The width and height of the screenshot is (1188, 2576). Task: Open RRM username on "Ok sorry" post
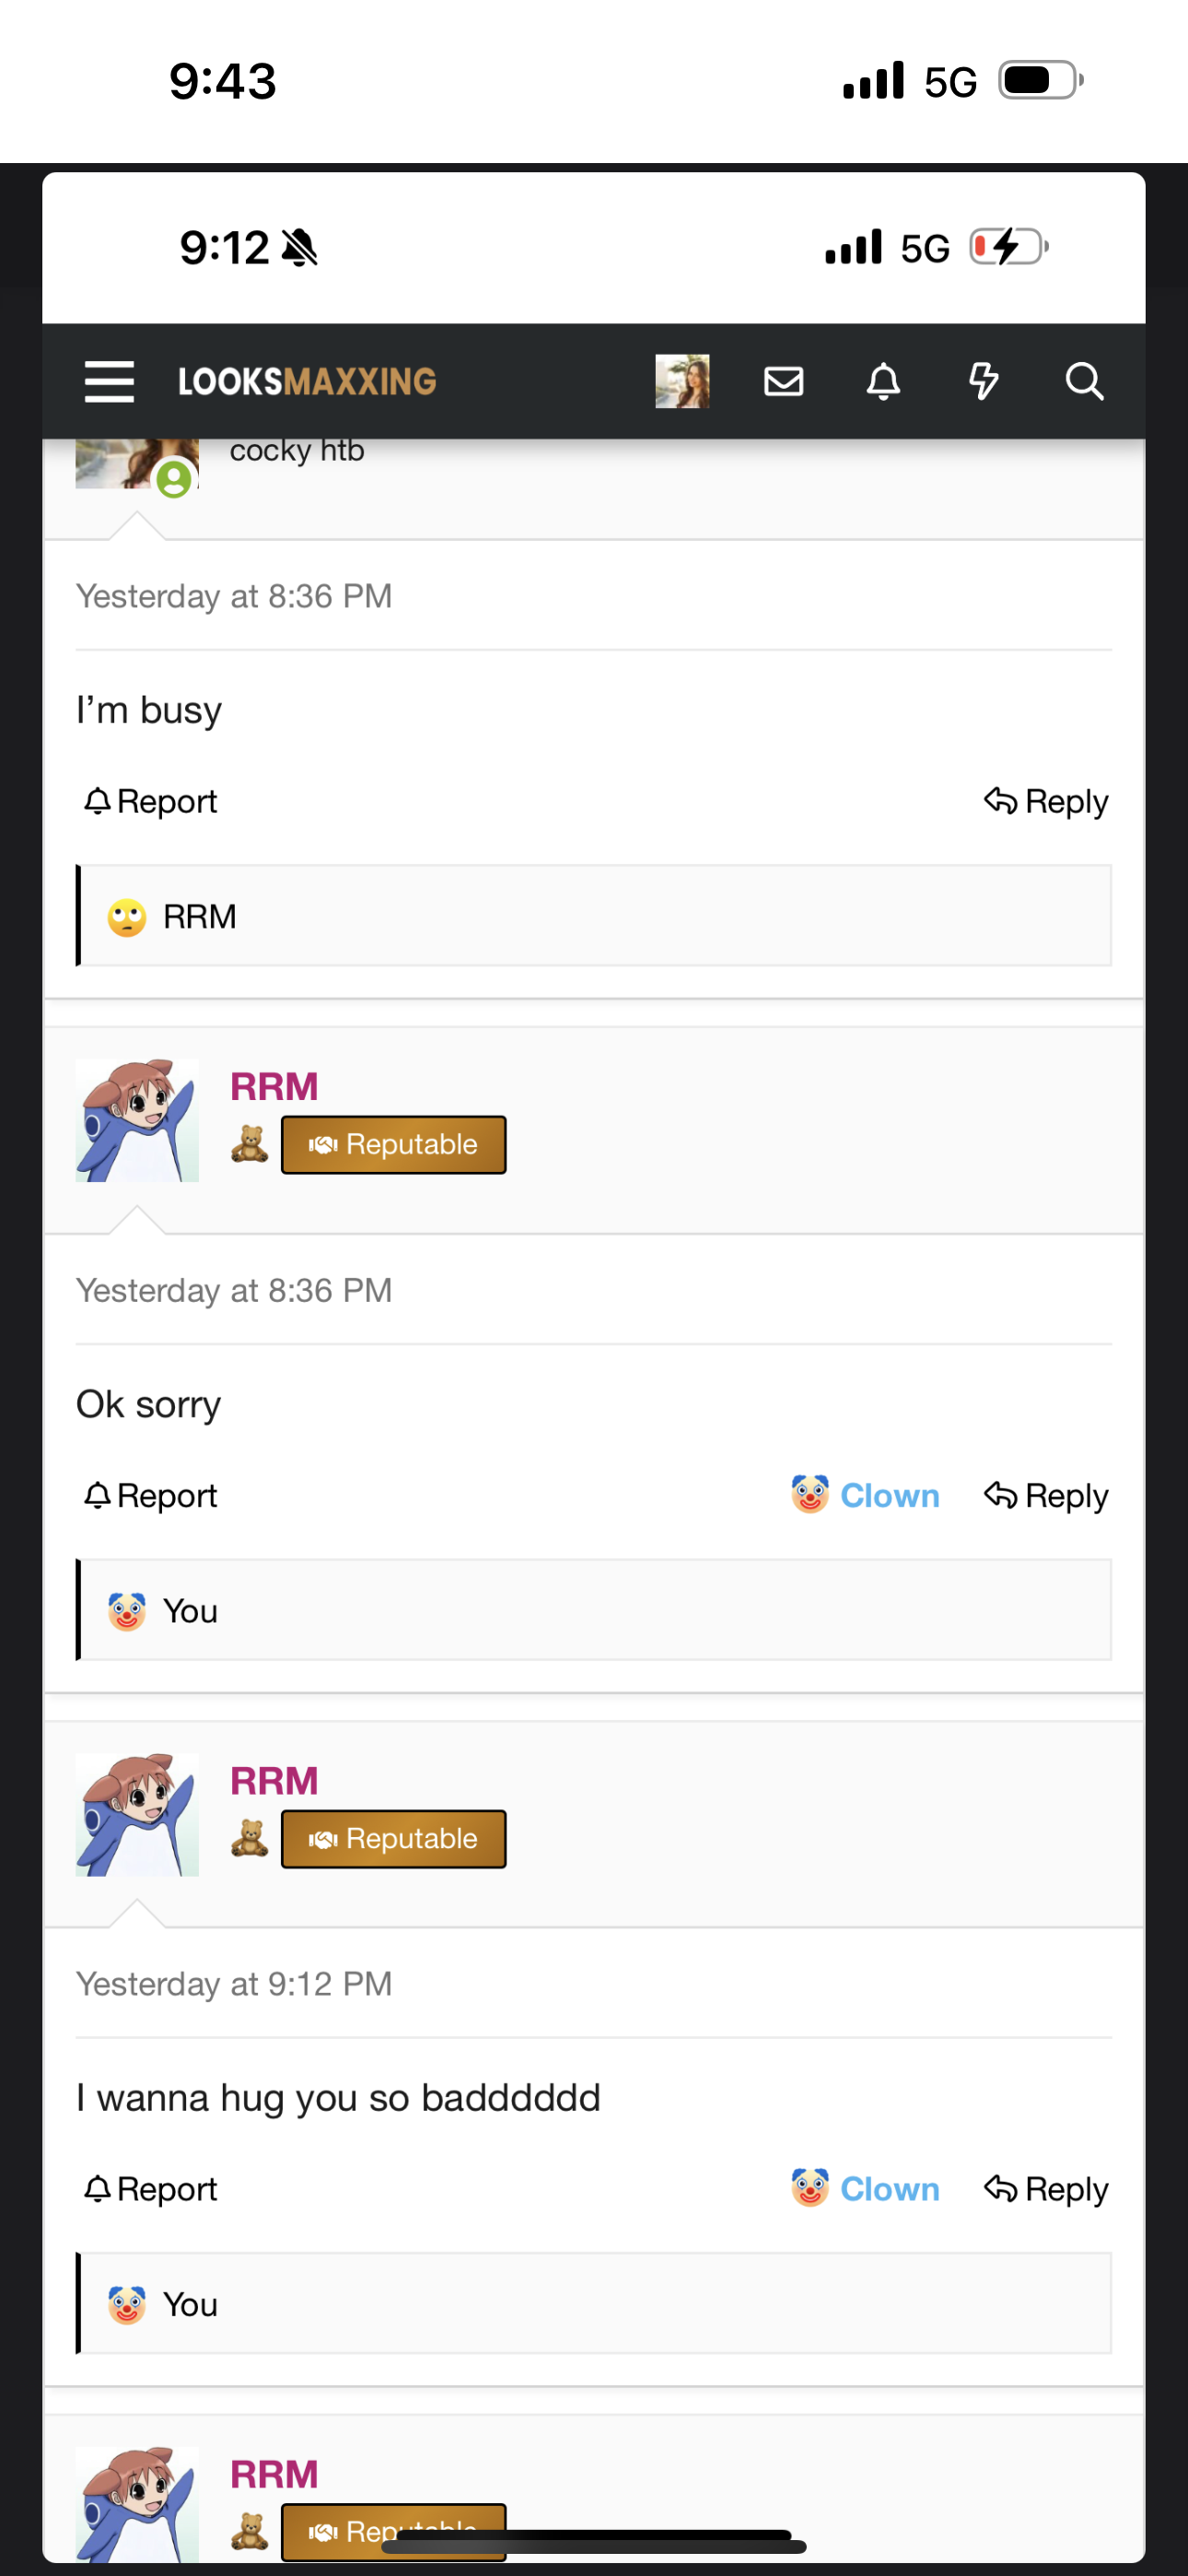274,1086
